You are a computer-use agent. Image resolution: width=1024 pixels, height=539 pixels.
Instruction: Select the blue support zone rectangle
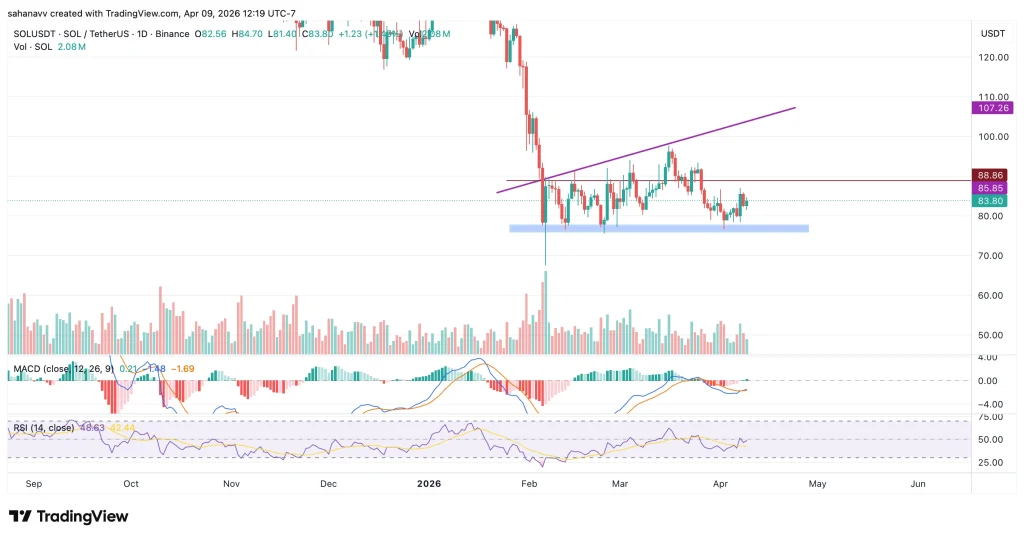[x=658, y=229]
